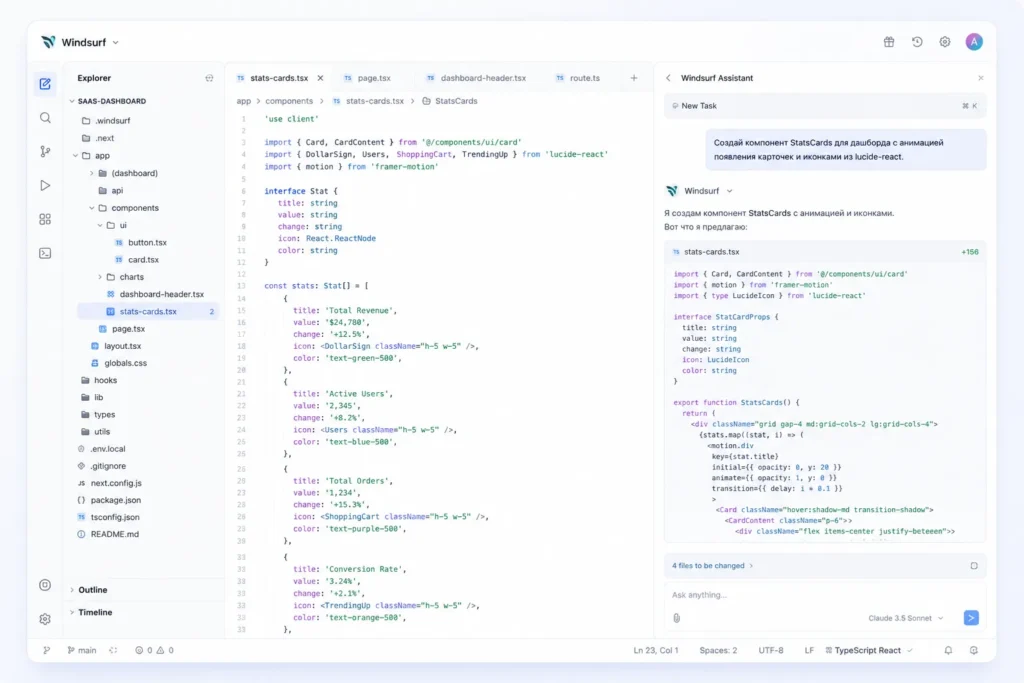The width and height of the screenshot is (1024, 683).
Task: Click the main branch indicator
Action: click(x=82, y=650)
